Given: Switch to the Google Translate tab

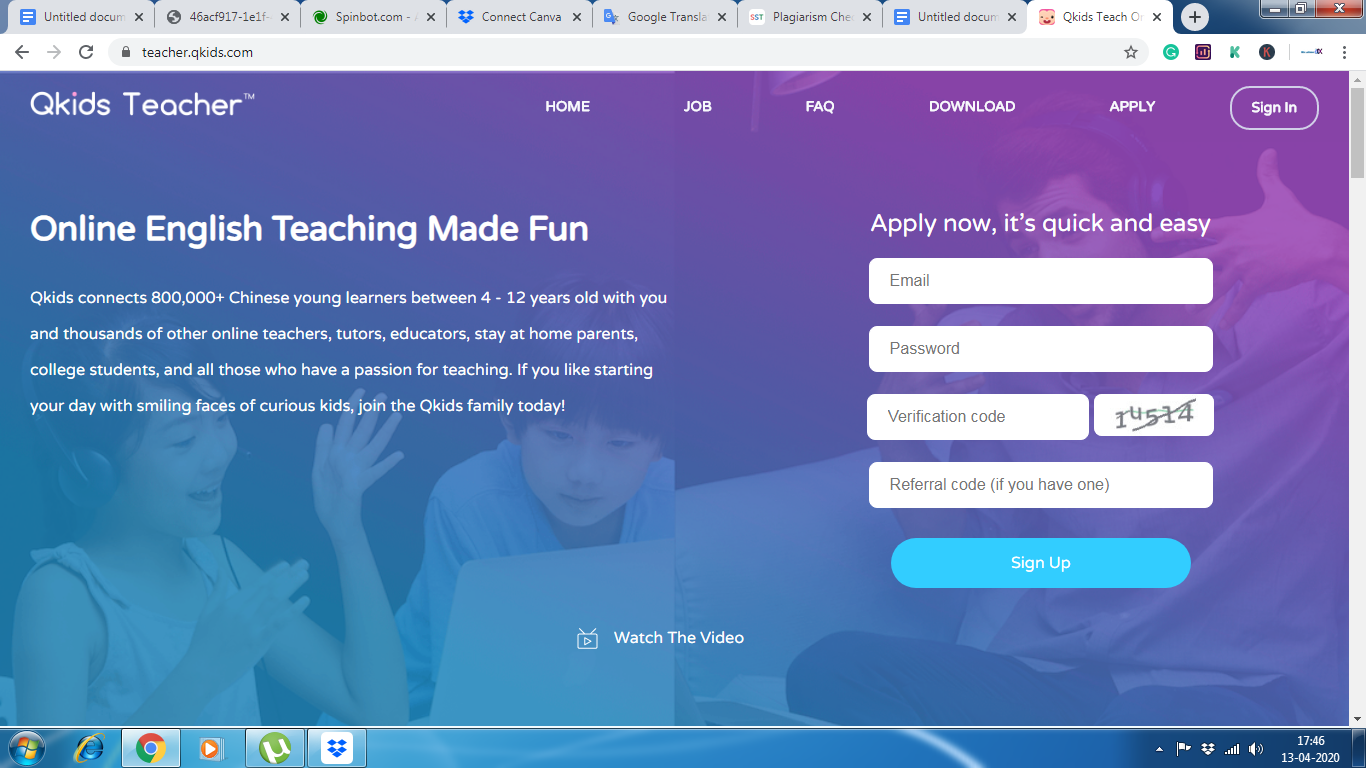Looking at the screenshot, I should 667,17.
